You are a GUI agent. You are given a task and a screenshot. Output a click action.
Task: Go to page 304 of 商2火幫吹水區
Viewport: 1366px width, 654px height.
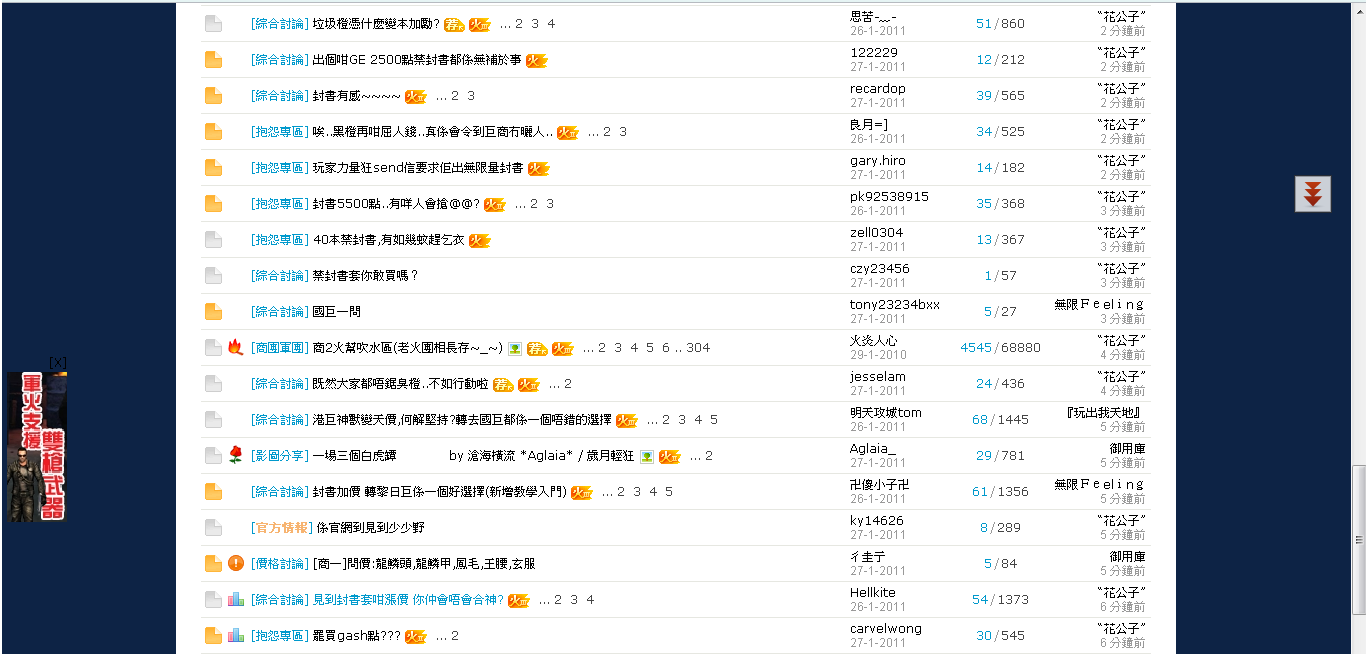point(698,348)
